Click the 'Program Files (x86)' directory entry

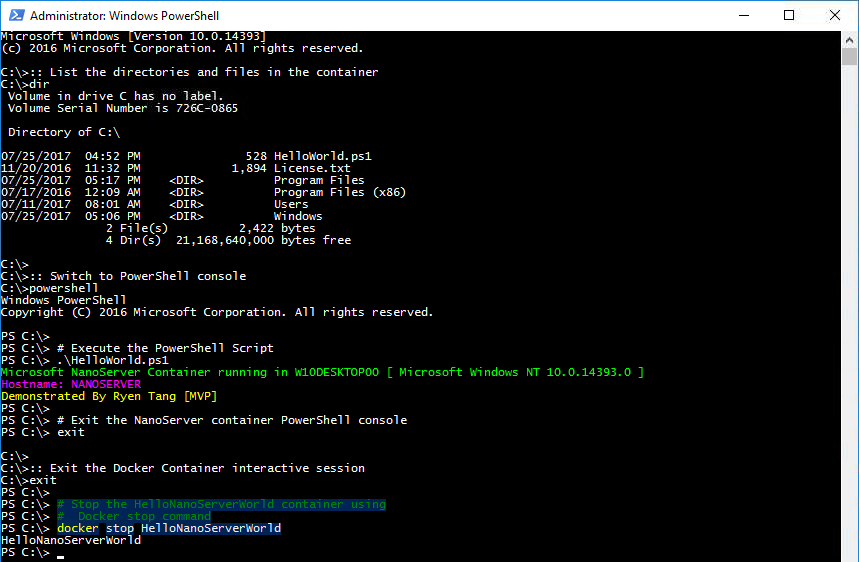(340, 192)
